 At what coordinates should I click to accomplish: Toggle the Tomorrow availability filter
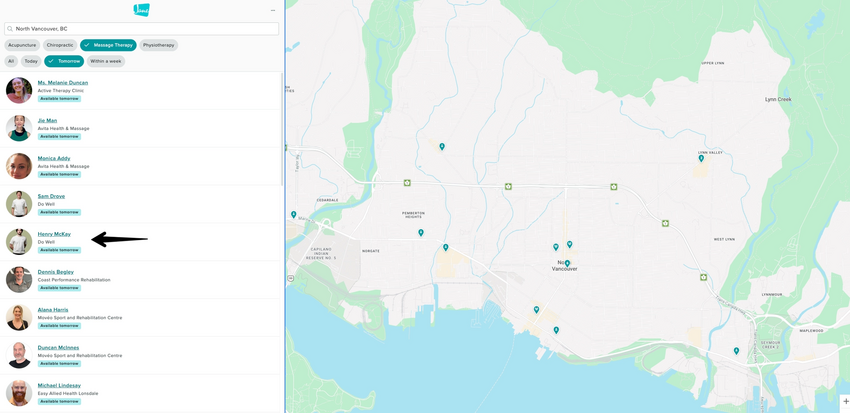[x=64, y=61]
